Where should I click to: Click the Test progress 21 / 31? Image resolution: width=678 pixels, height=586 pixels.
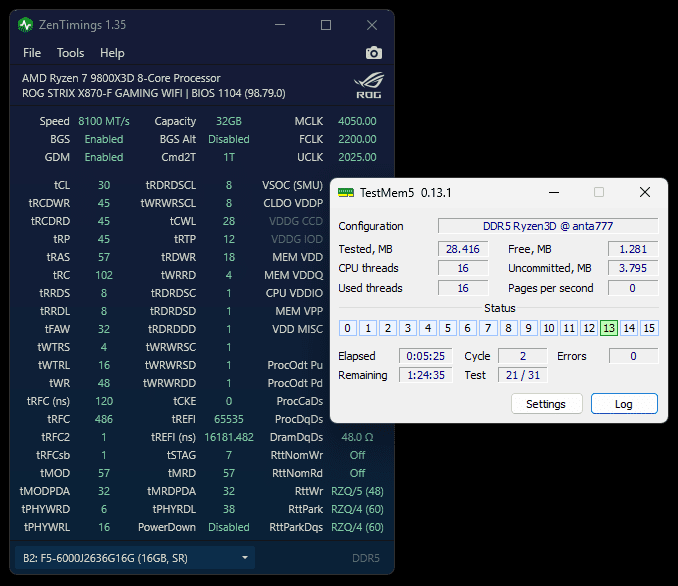coord(523,375)
